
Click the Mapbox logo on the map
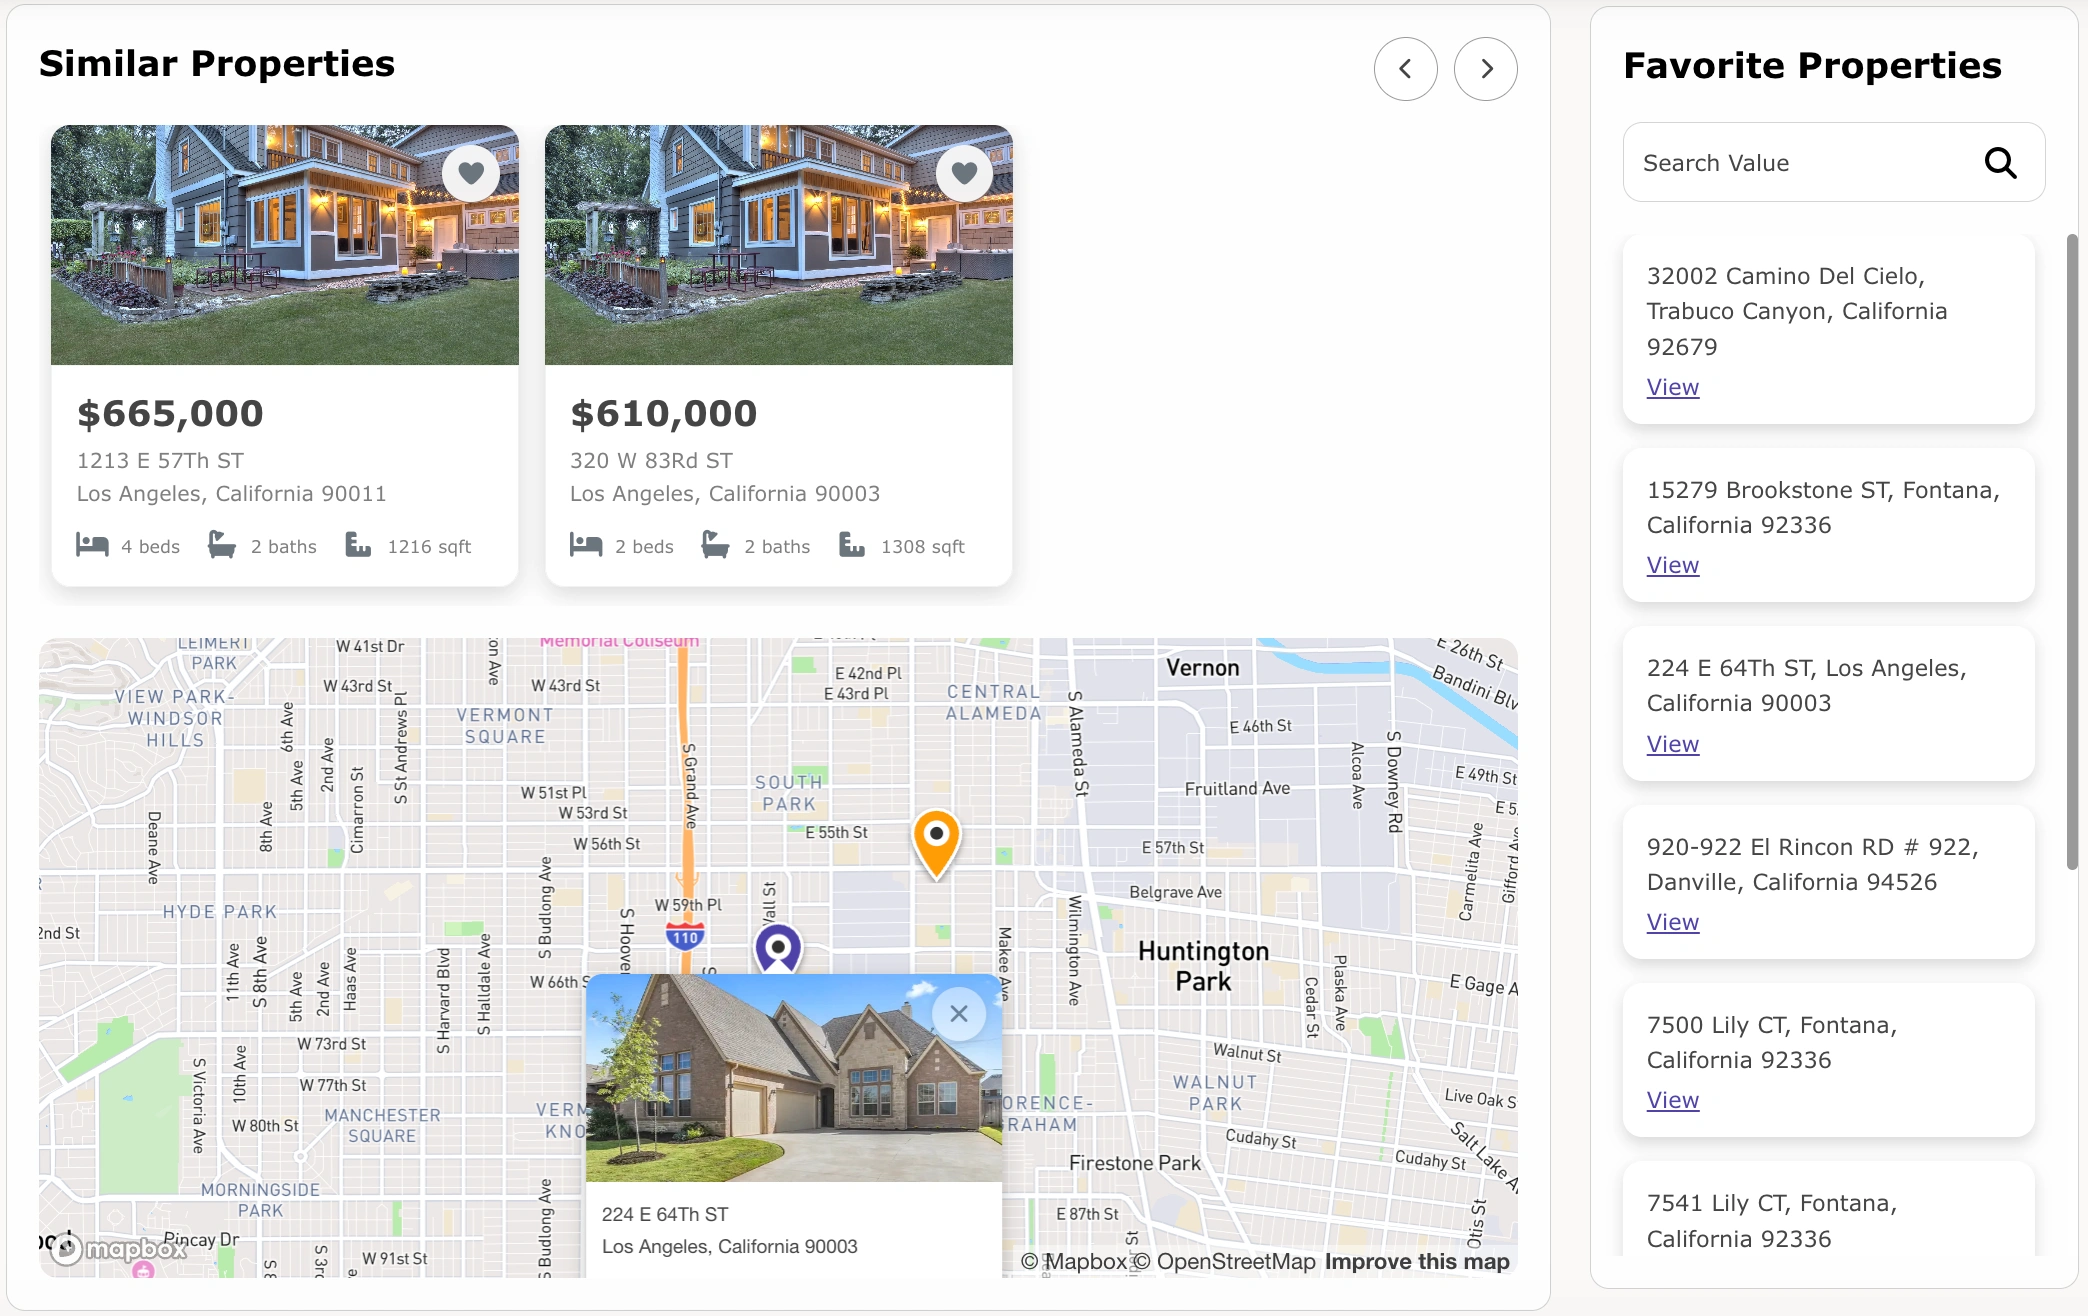pyautogui.click(x=115, y=1249)
